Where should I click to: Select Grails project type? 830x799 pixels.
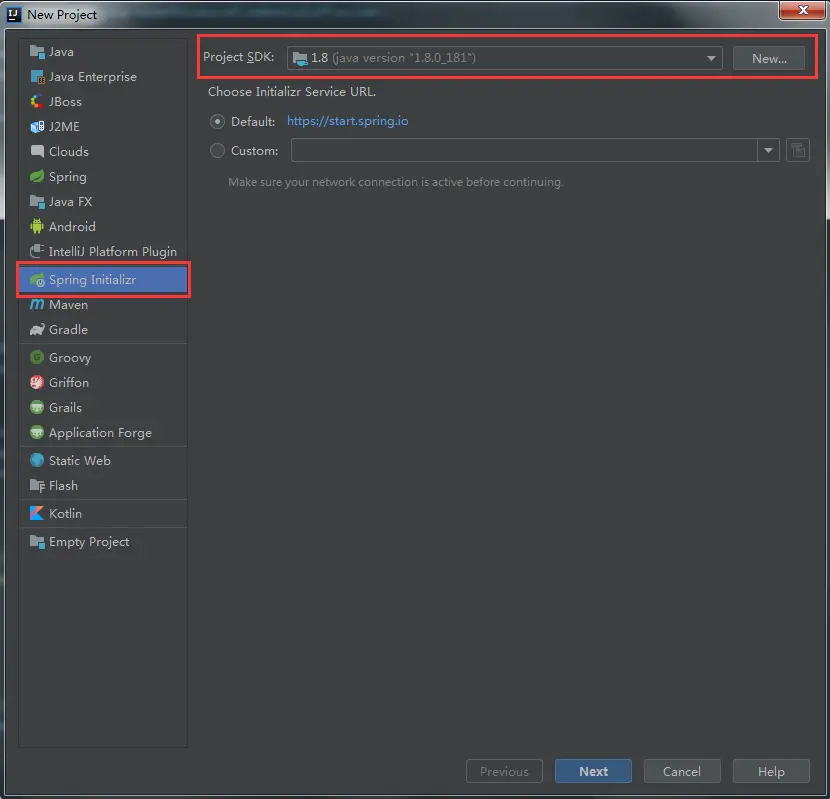103,407
